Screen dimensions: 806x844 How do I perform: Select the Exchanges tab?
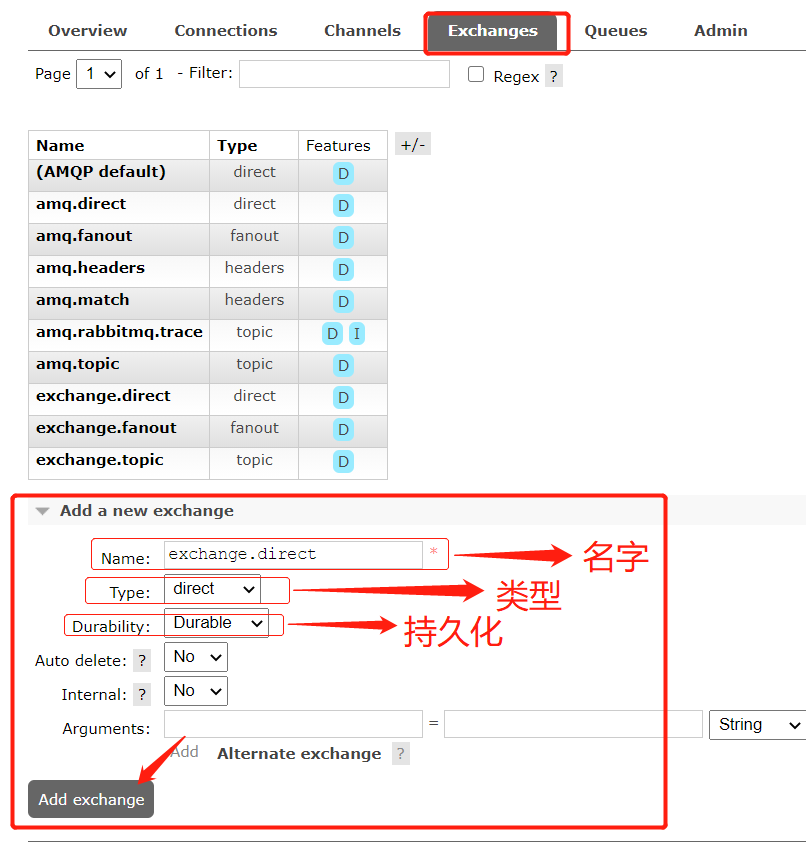493,31
